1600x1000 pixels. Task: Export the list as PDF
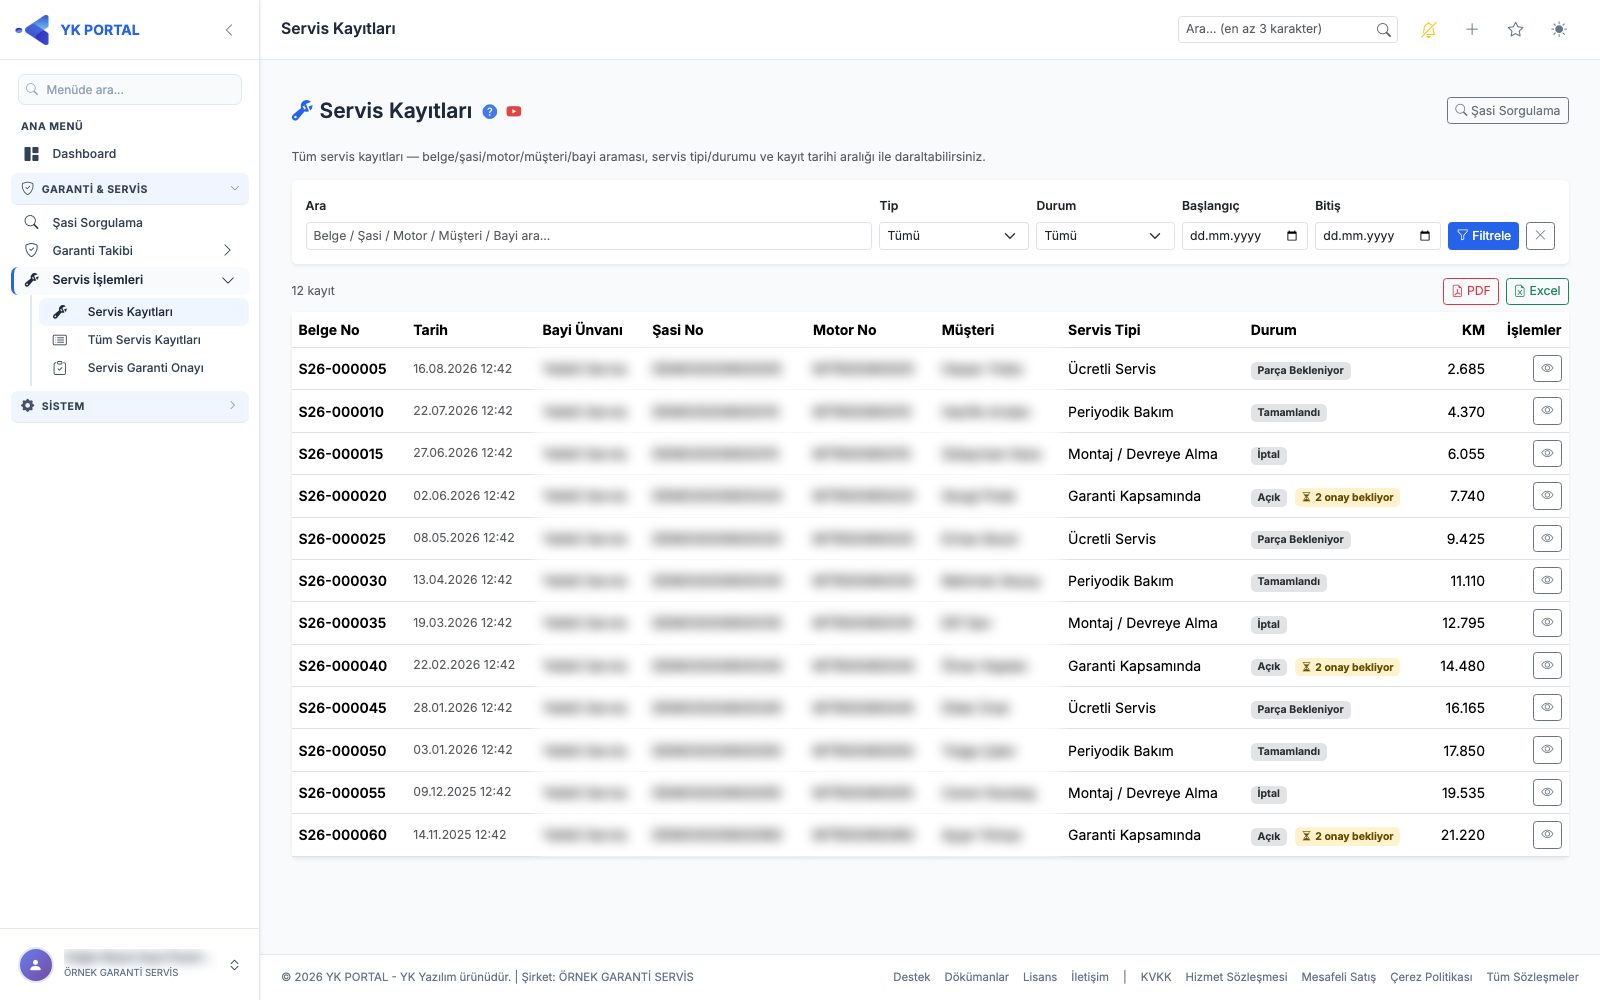pos(1471,291)
